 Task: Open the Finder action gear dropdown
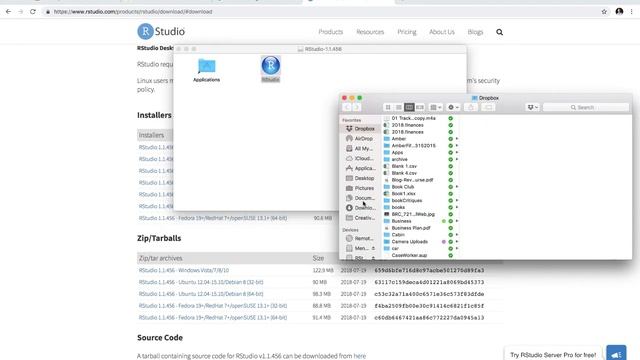(453, 107)
